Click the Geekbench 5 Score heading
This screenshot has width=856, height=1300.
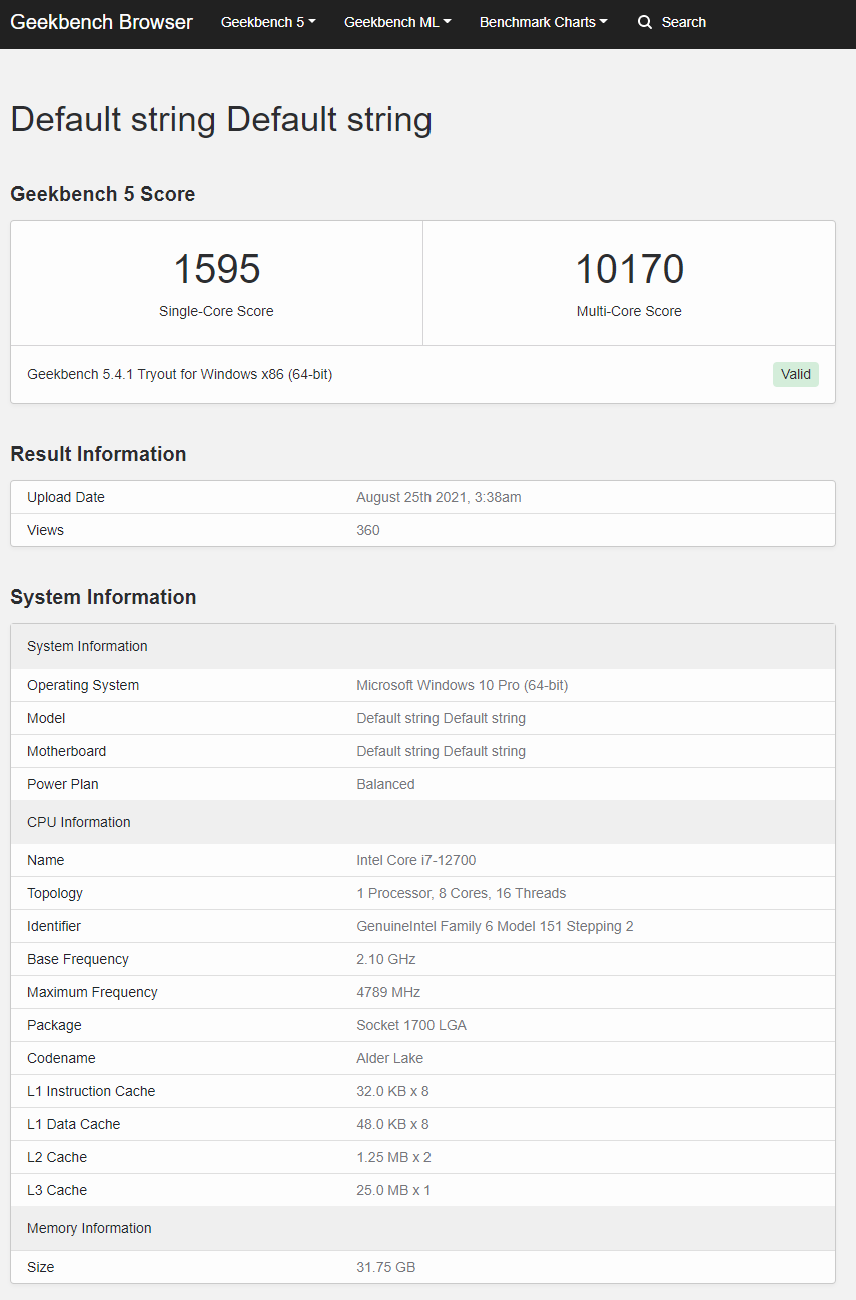pos(103,194)
